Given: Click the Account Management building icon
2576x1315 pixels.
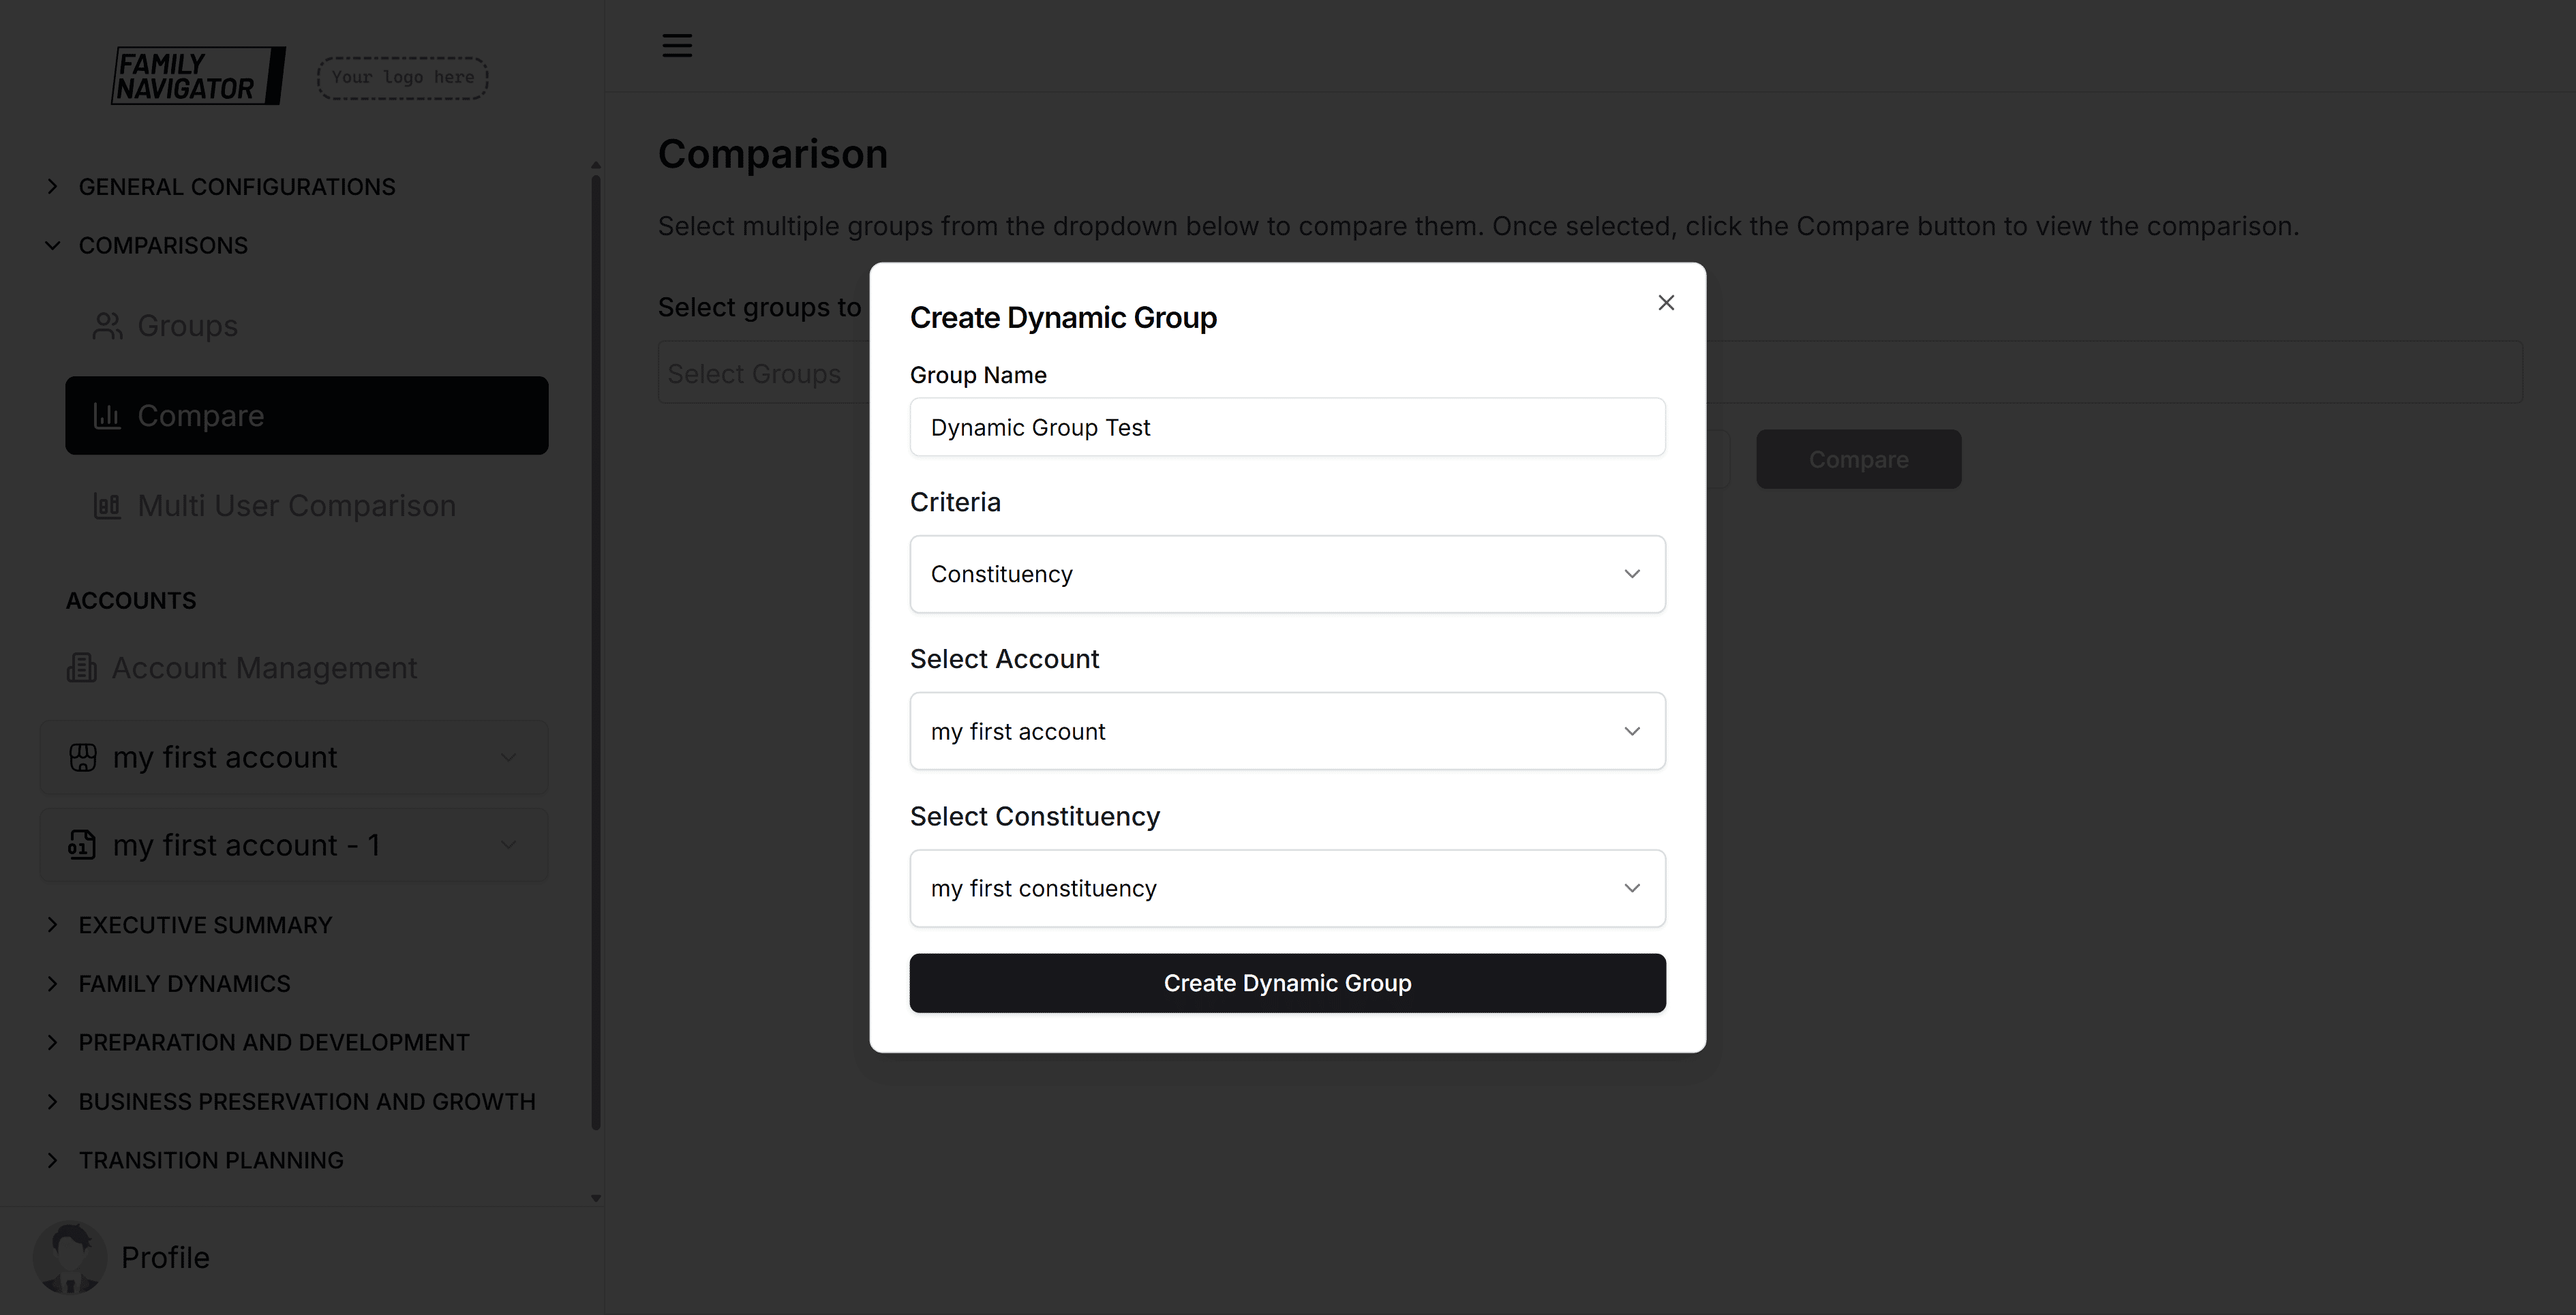Looking at the screenshot, I should 82,668.
